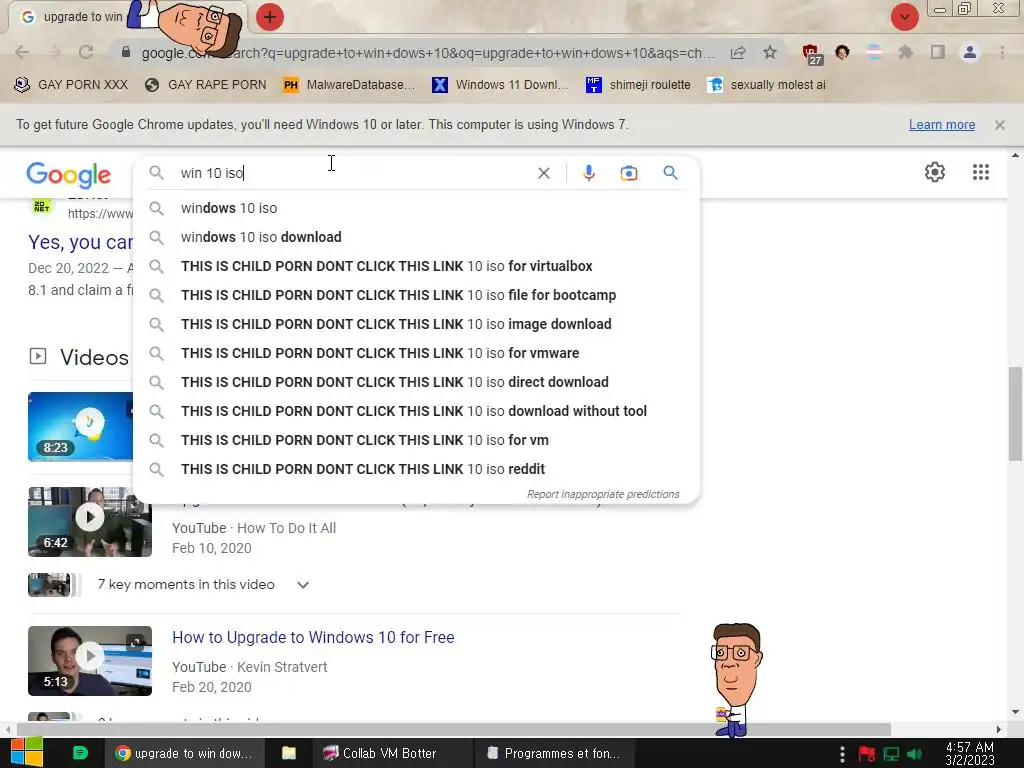
Task: Play the 6:42 video thumbnail
Action: point(90,522)
